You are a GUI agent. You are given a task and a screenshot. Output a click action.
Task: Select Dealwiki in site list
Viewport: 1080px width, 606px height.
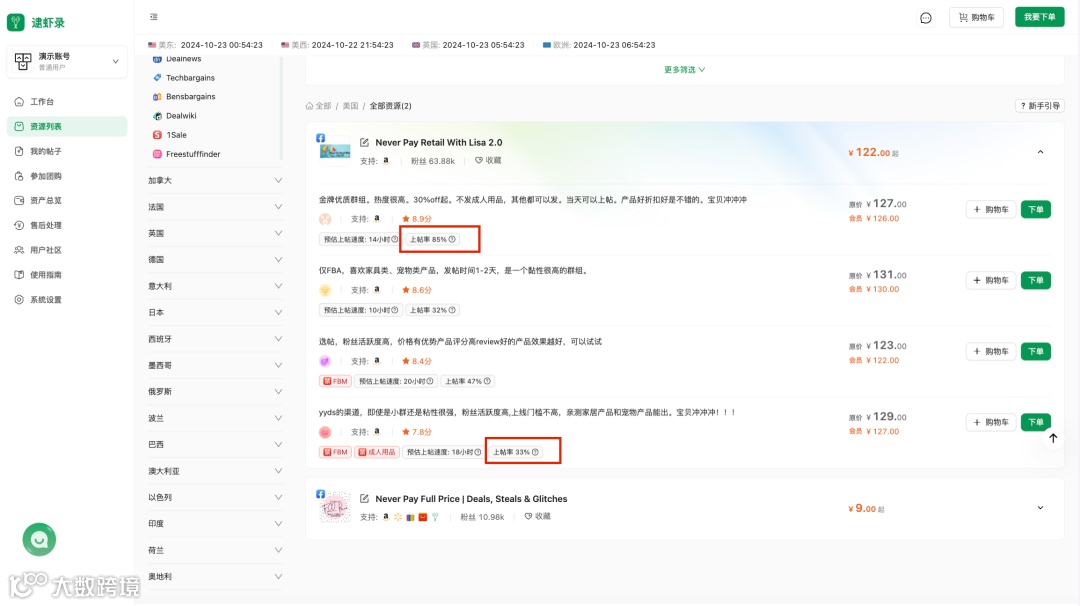point(181,116)
